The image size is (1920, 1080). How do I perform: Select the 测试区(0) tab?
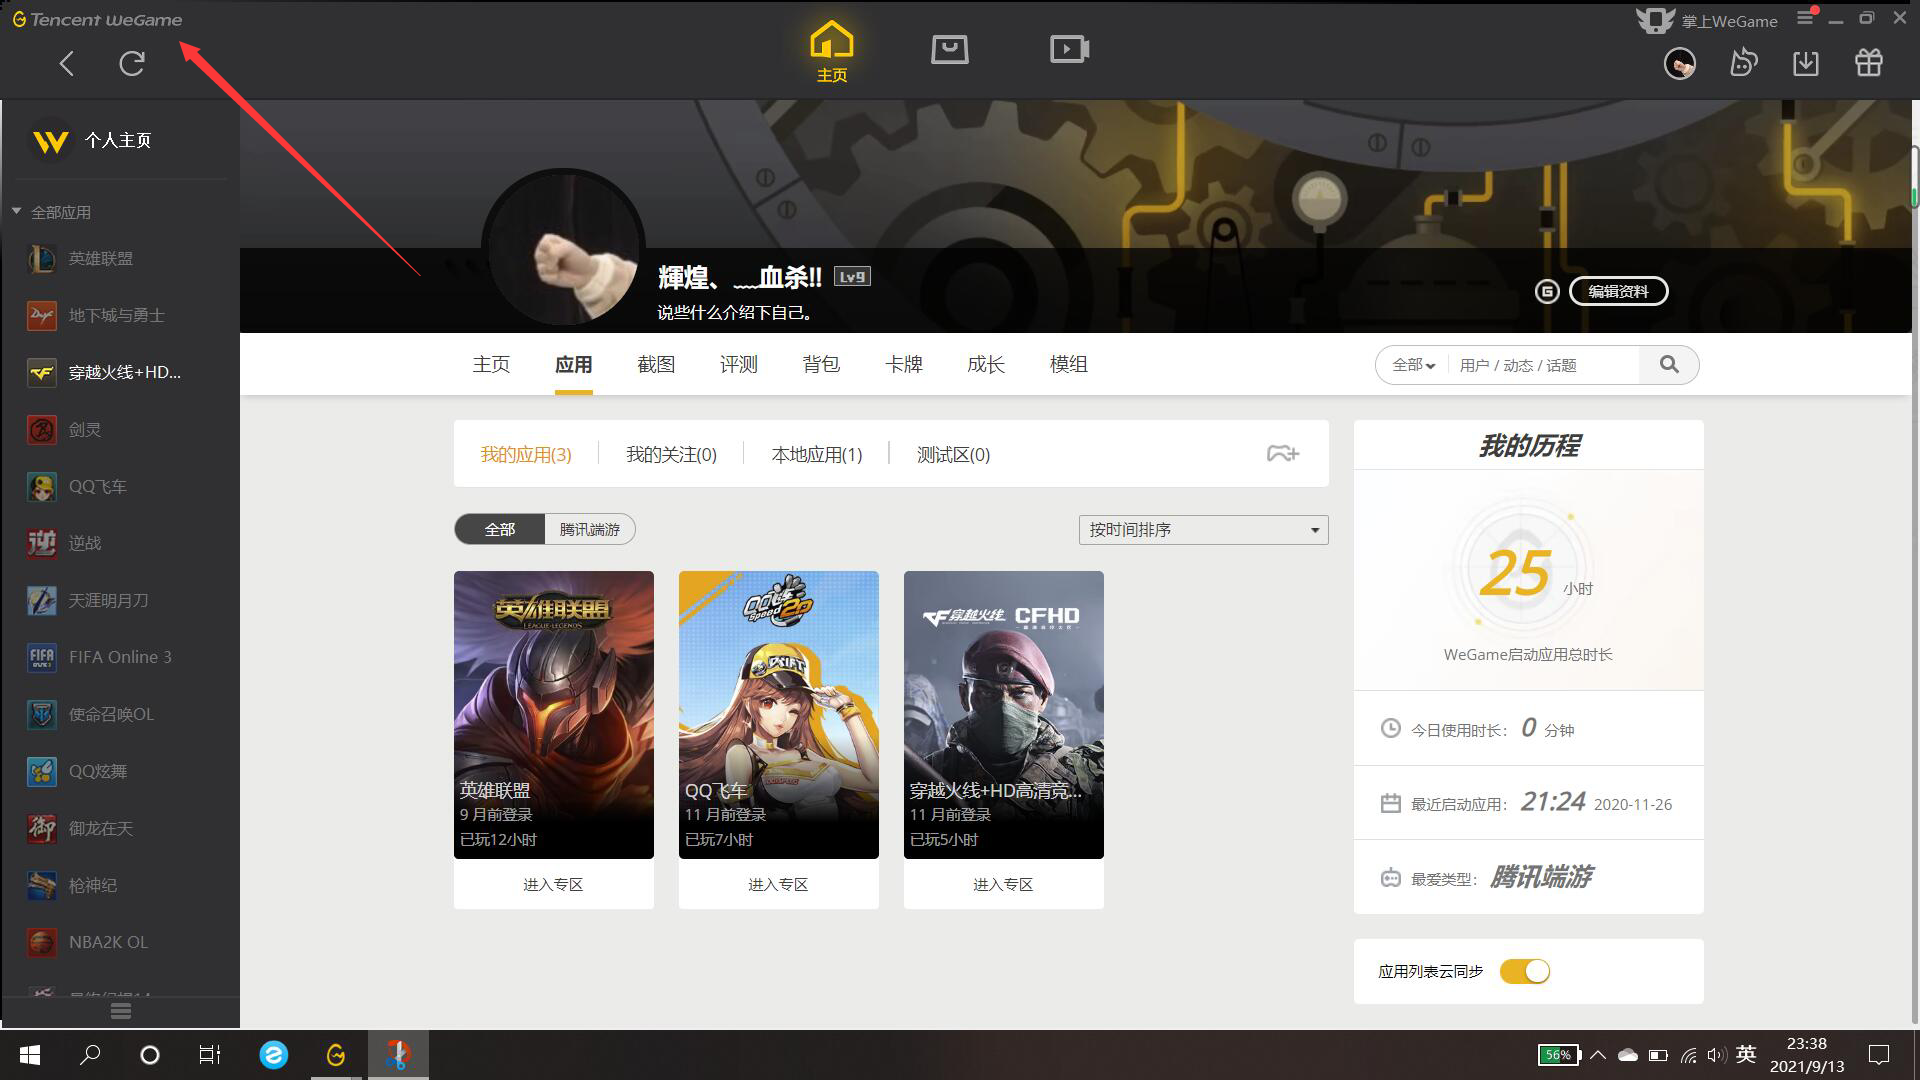click(x=954, y=455)
